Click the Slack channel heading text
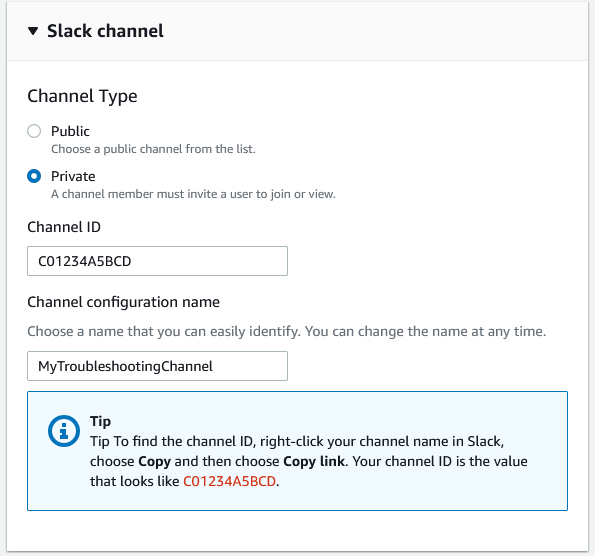The height and width of the screenshot is (556, 595). point(105,31)
